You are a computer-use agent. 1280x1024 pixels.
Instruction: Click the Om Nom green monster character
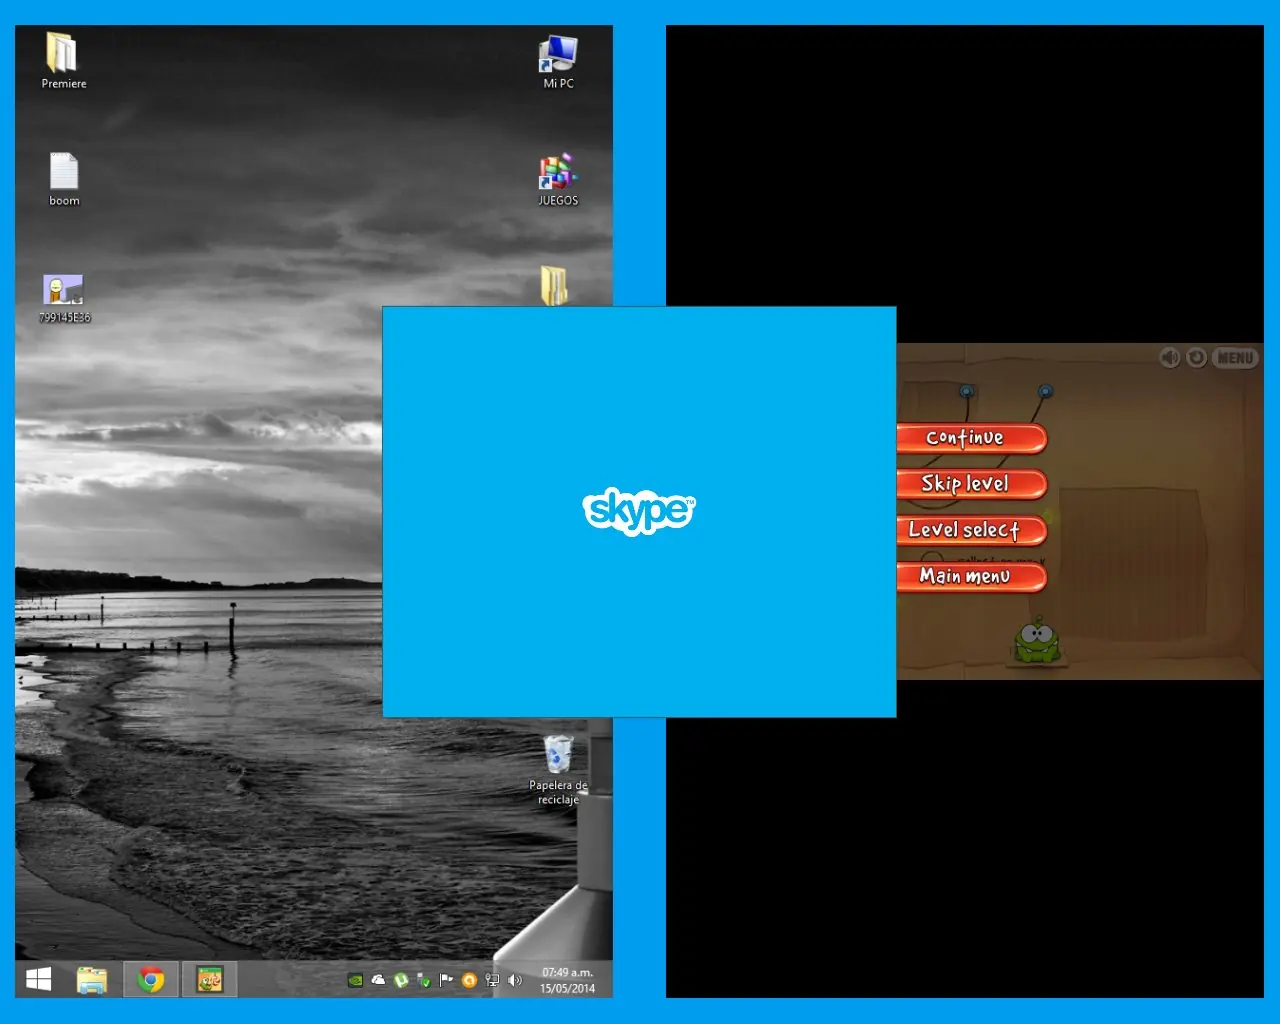point(1036,641)
